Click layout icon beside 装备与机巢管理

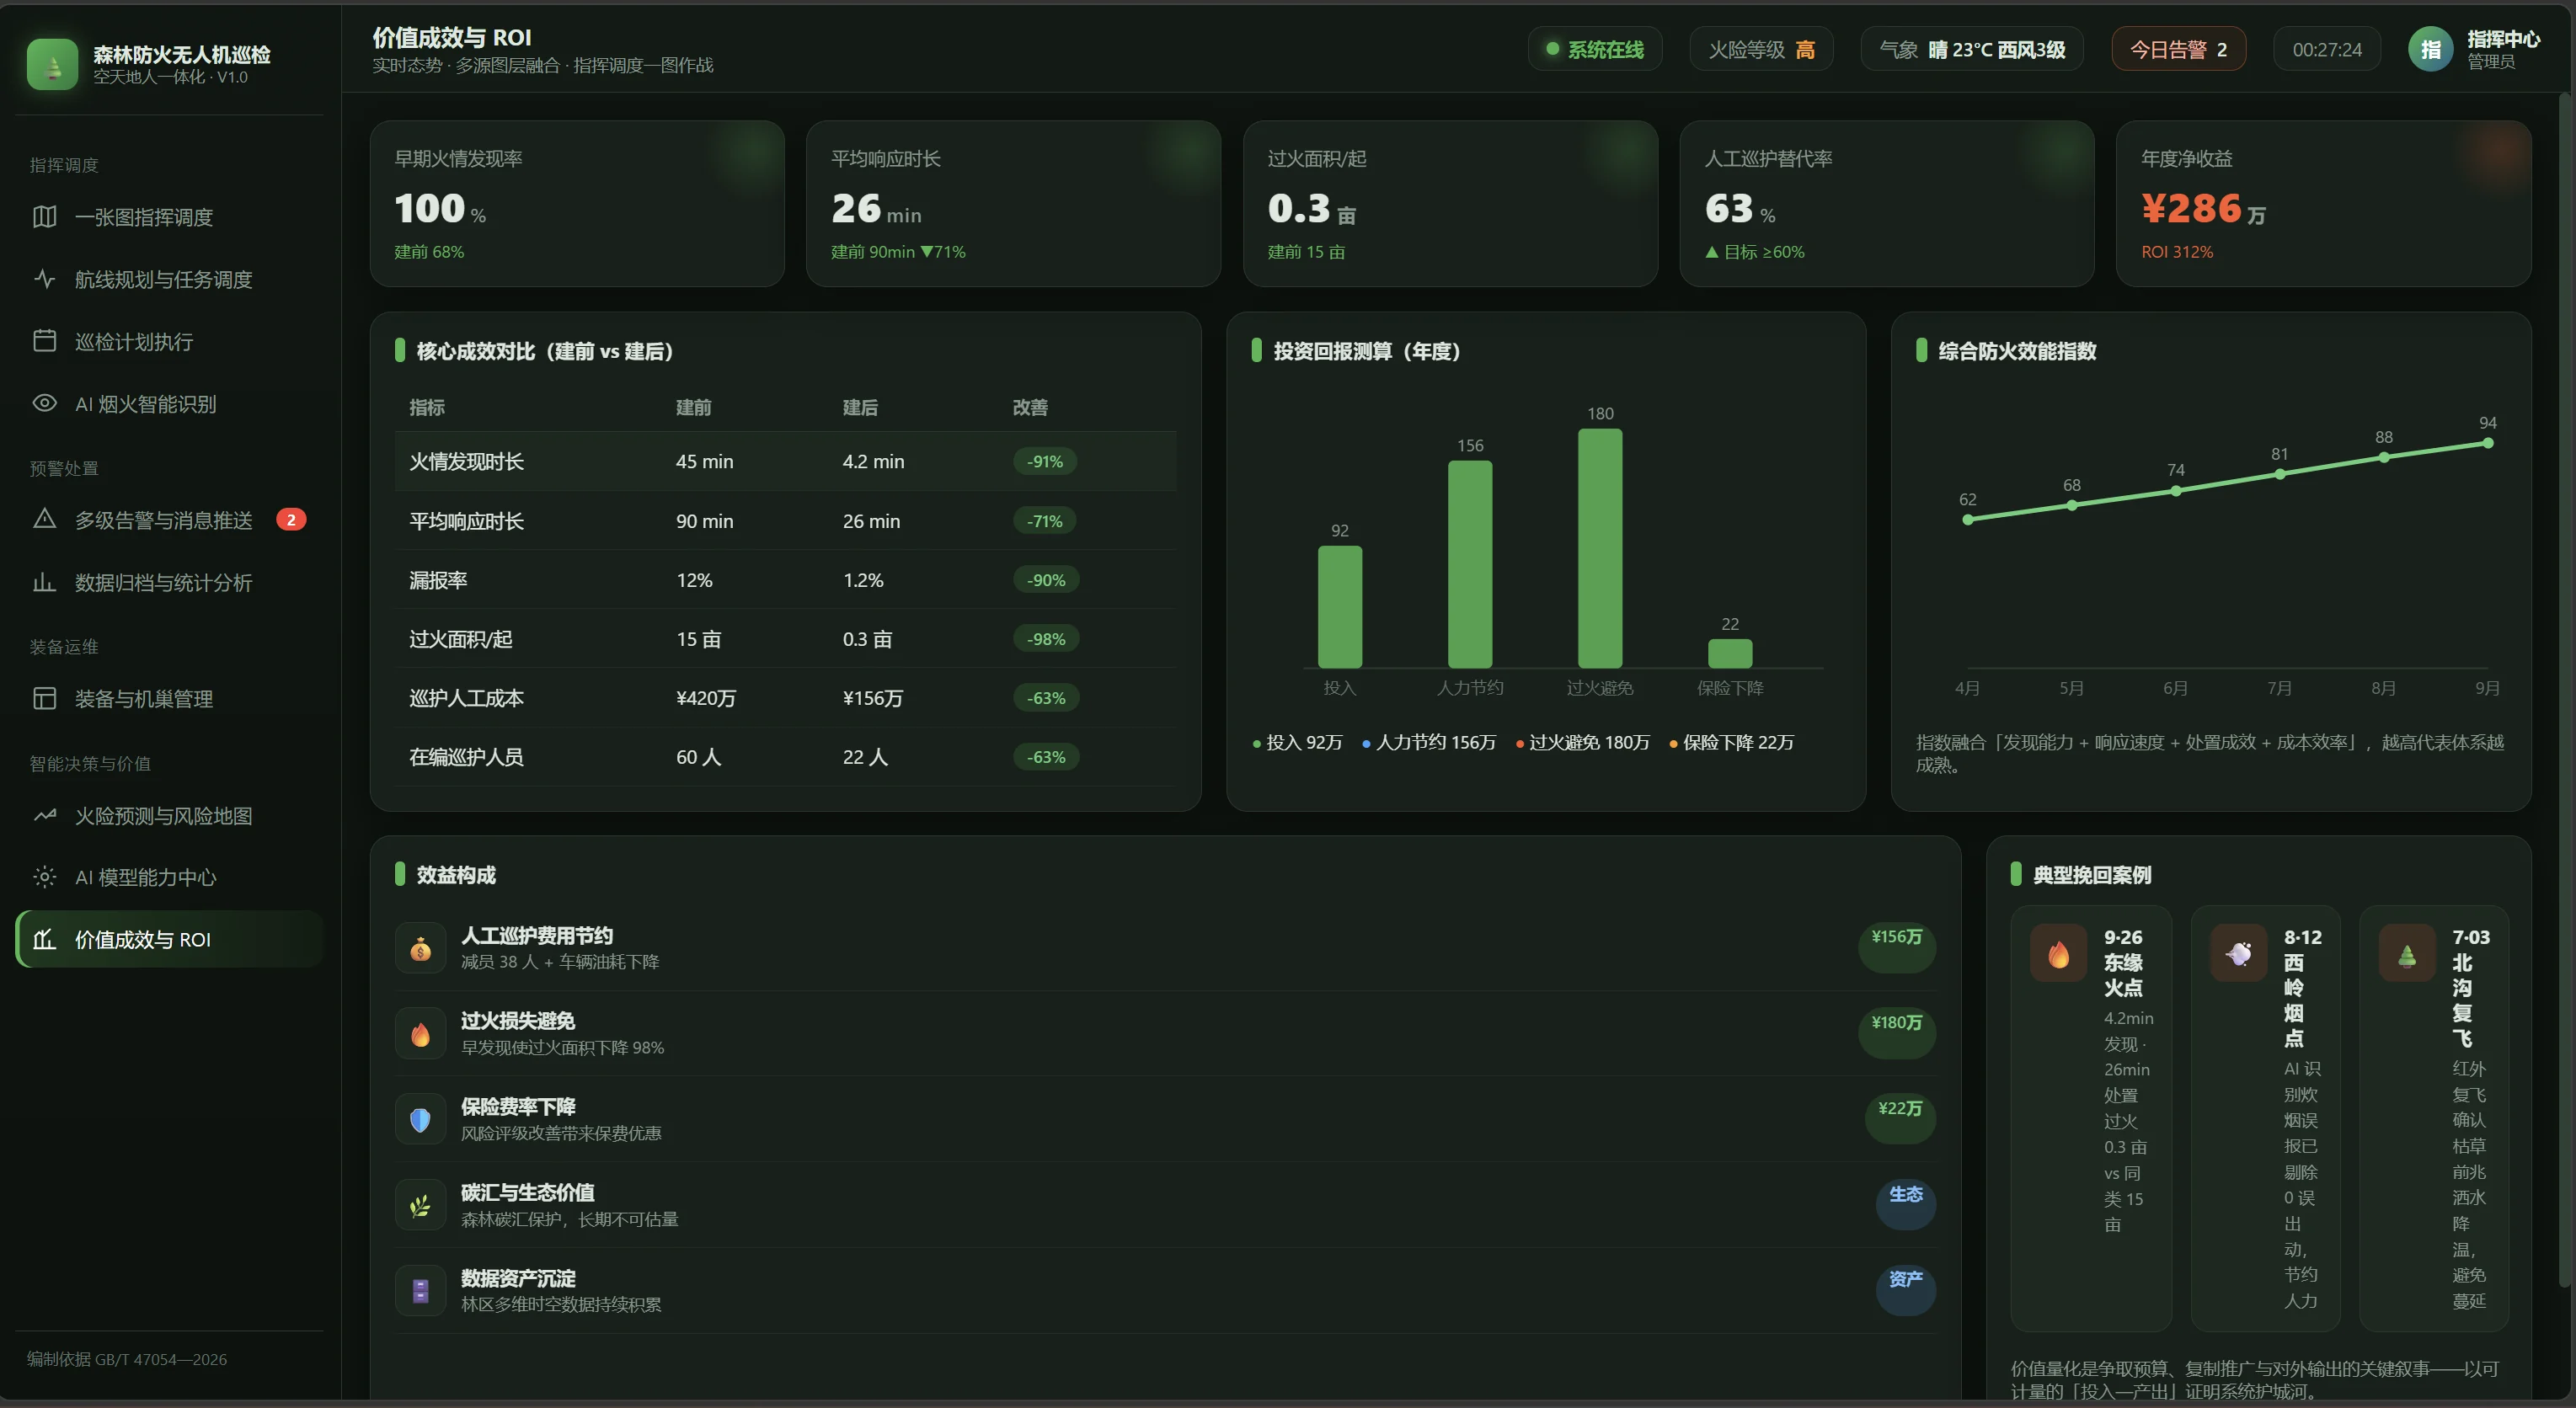pyautogui.click(x=44, y=698)
